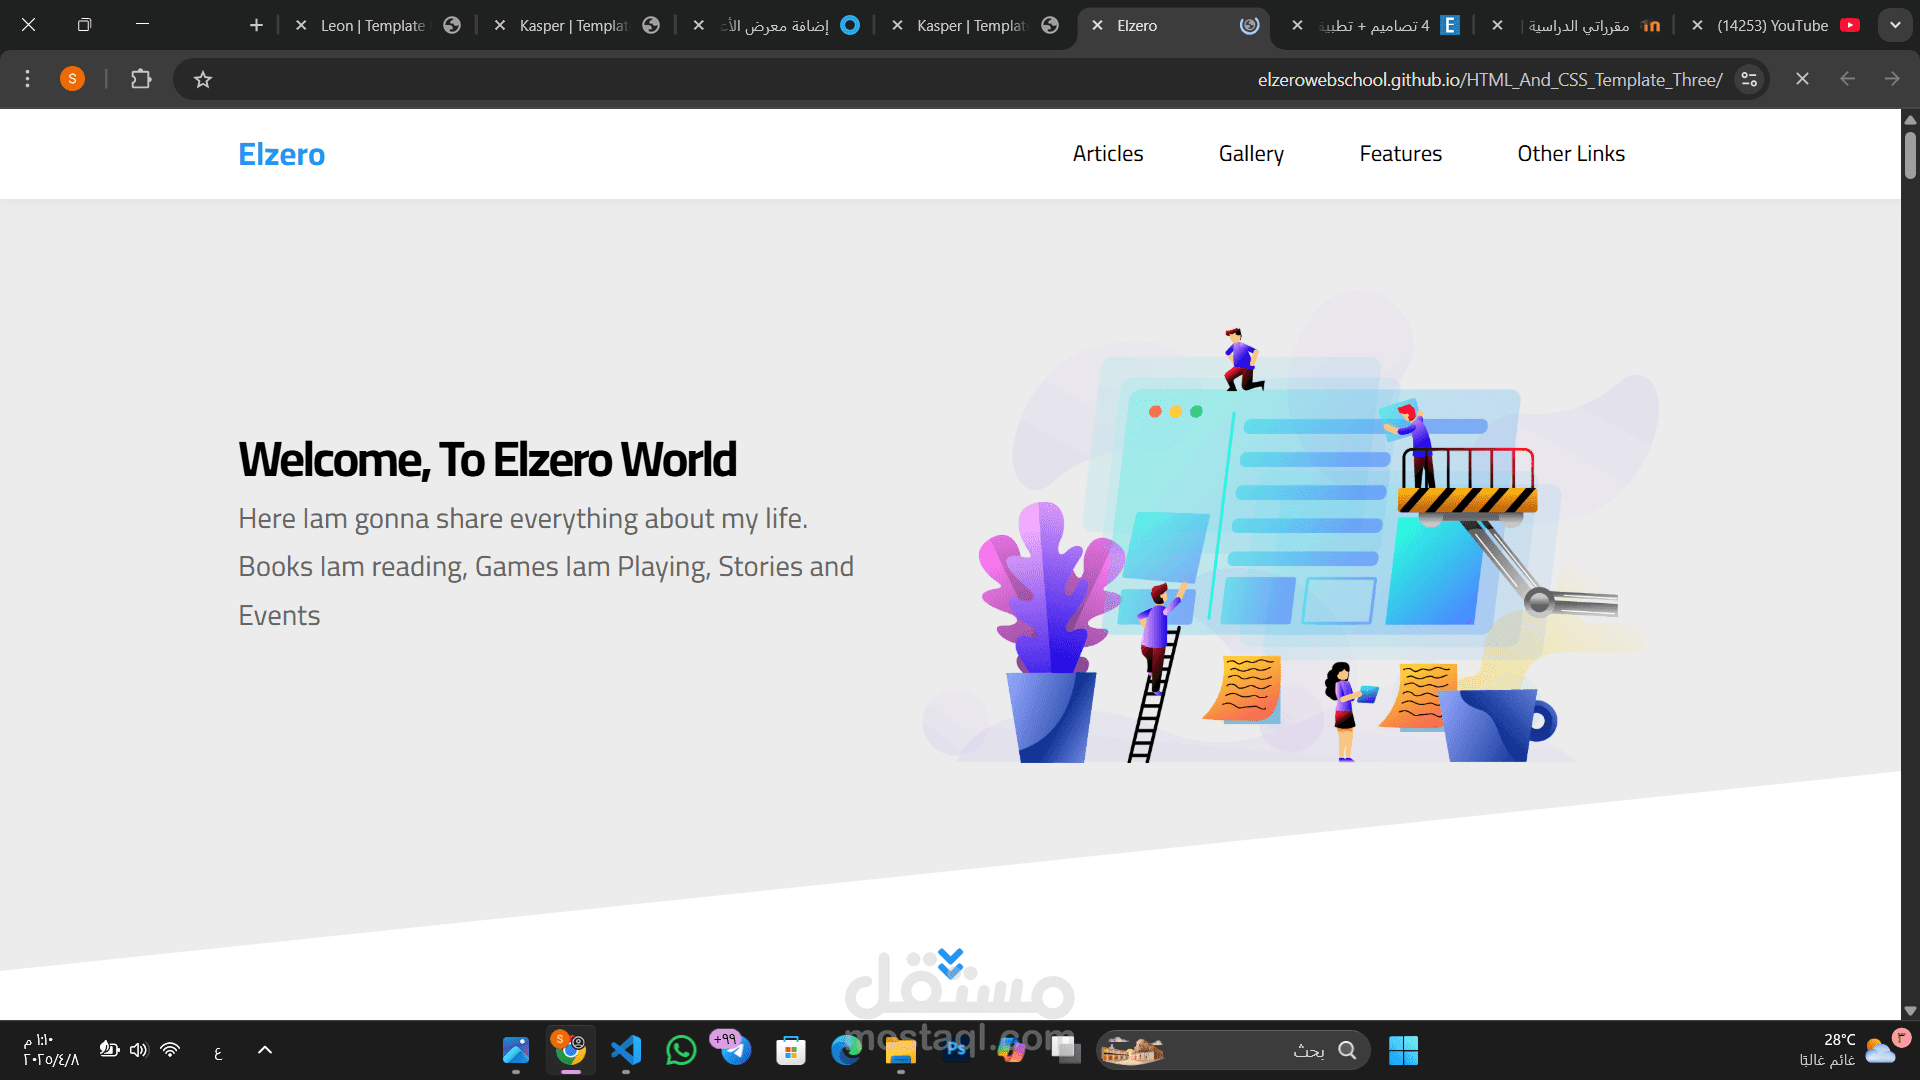Open WhatsApp from the taskbar
Viewport: 1920px width, 1080px height.
681,1050
